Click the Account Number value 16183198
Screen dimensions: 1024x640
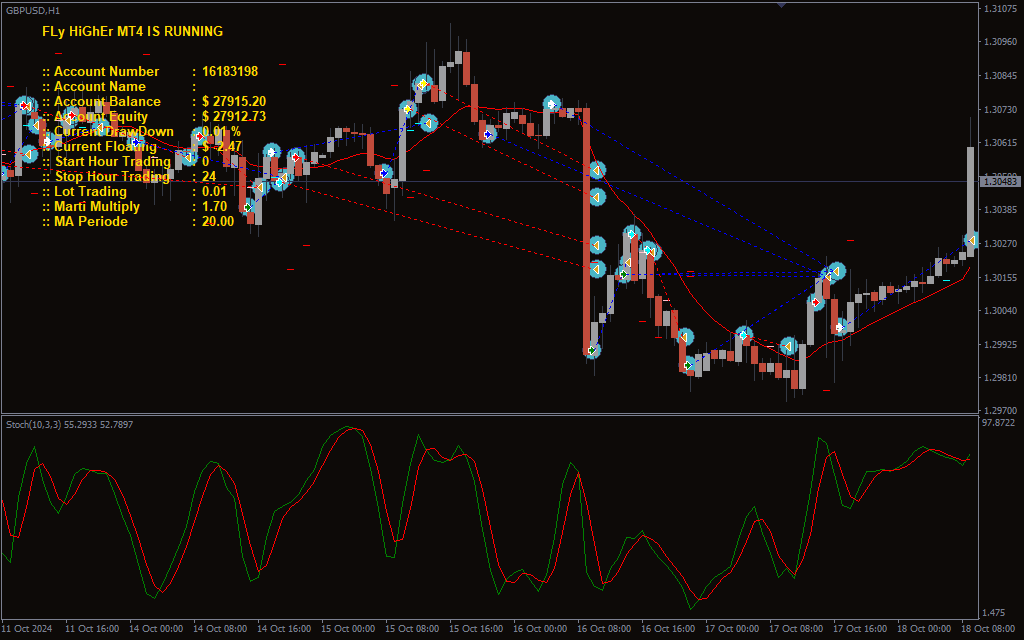(229, 72)
